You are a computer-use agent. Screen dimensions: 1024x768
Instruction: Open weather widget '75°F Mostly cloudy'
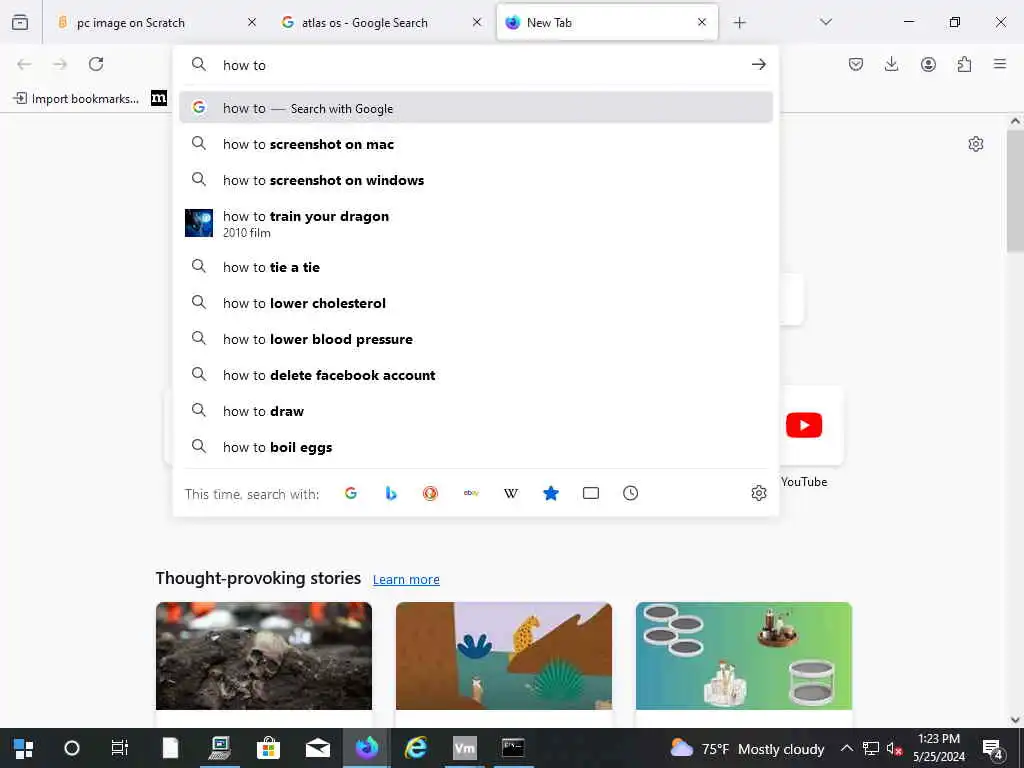tap(747, 748)
